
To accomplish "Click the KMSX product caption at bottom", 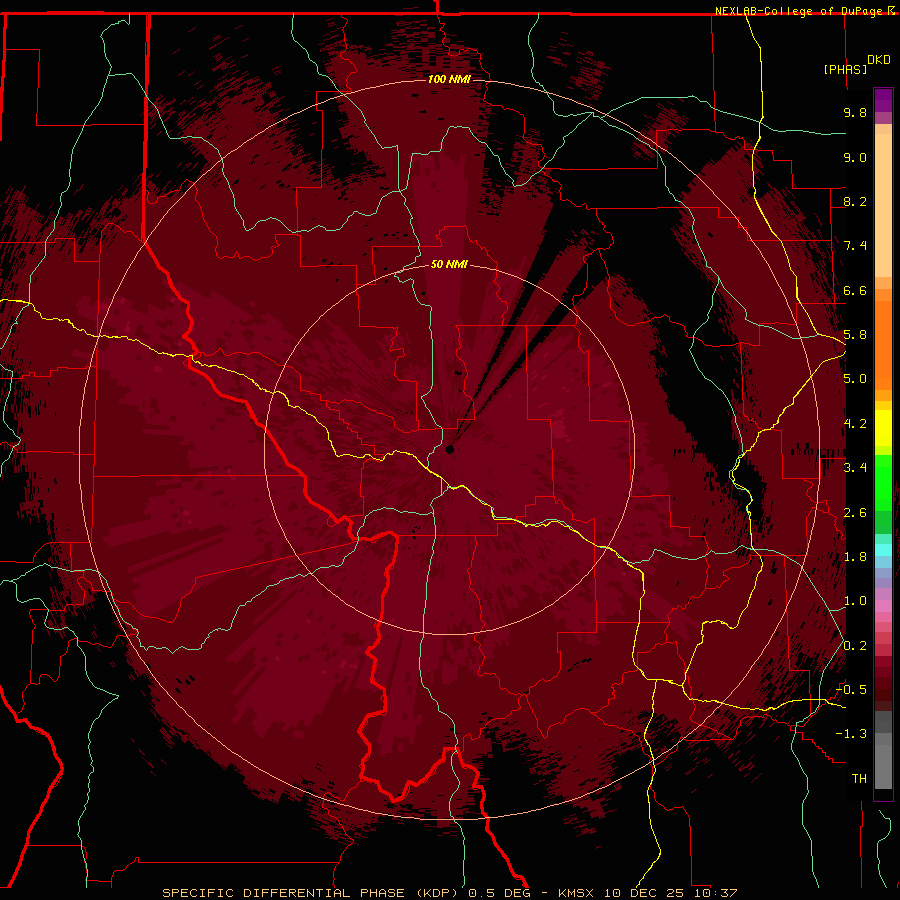I will tap(449, 893).
